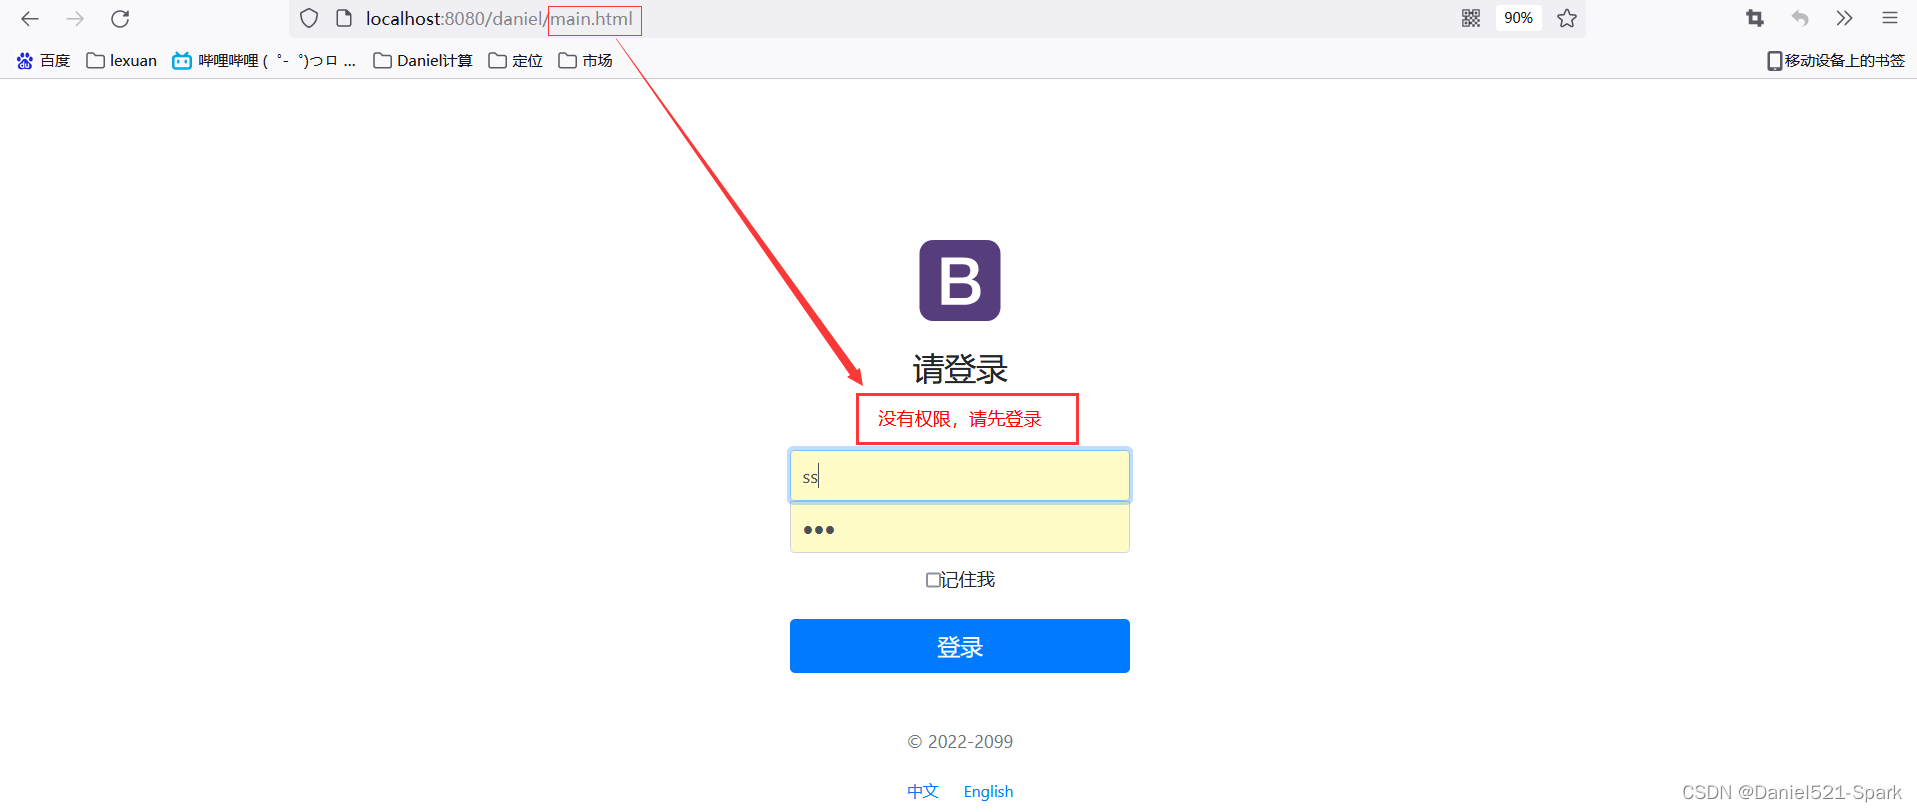This screenshot has width=1917, height=812.
Task: Open the Daniel计算 bookmark folder
Action: (x=423, y=61)
